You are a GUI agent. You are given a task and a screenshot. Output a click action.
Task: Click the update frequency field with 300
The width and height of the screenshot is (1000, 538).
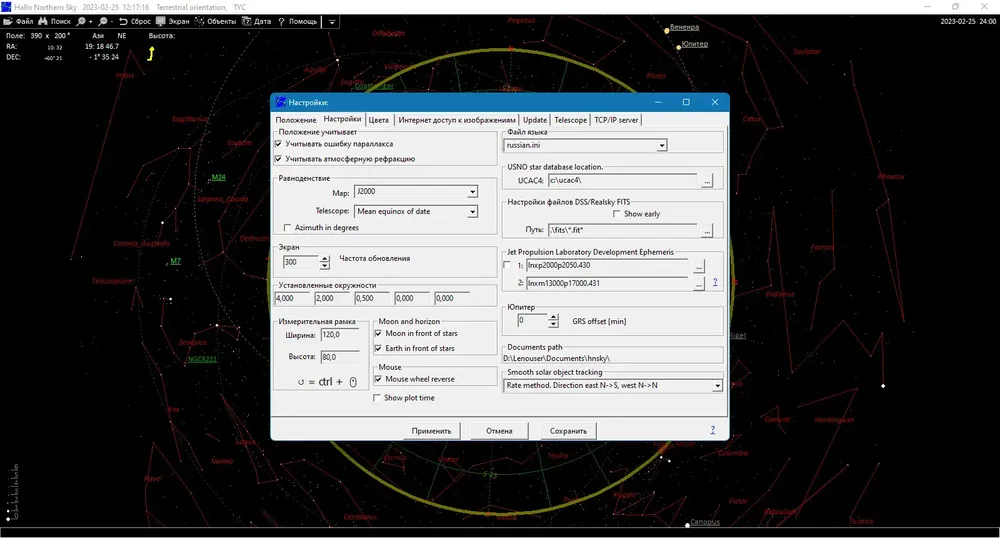click(x=300, y=262)
